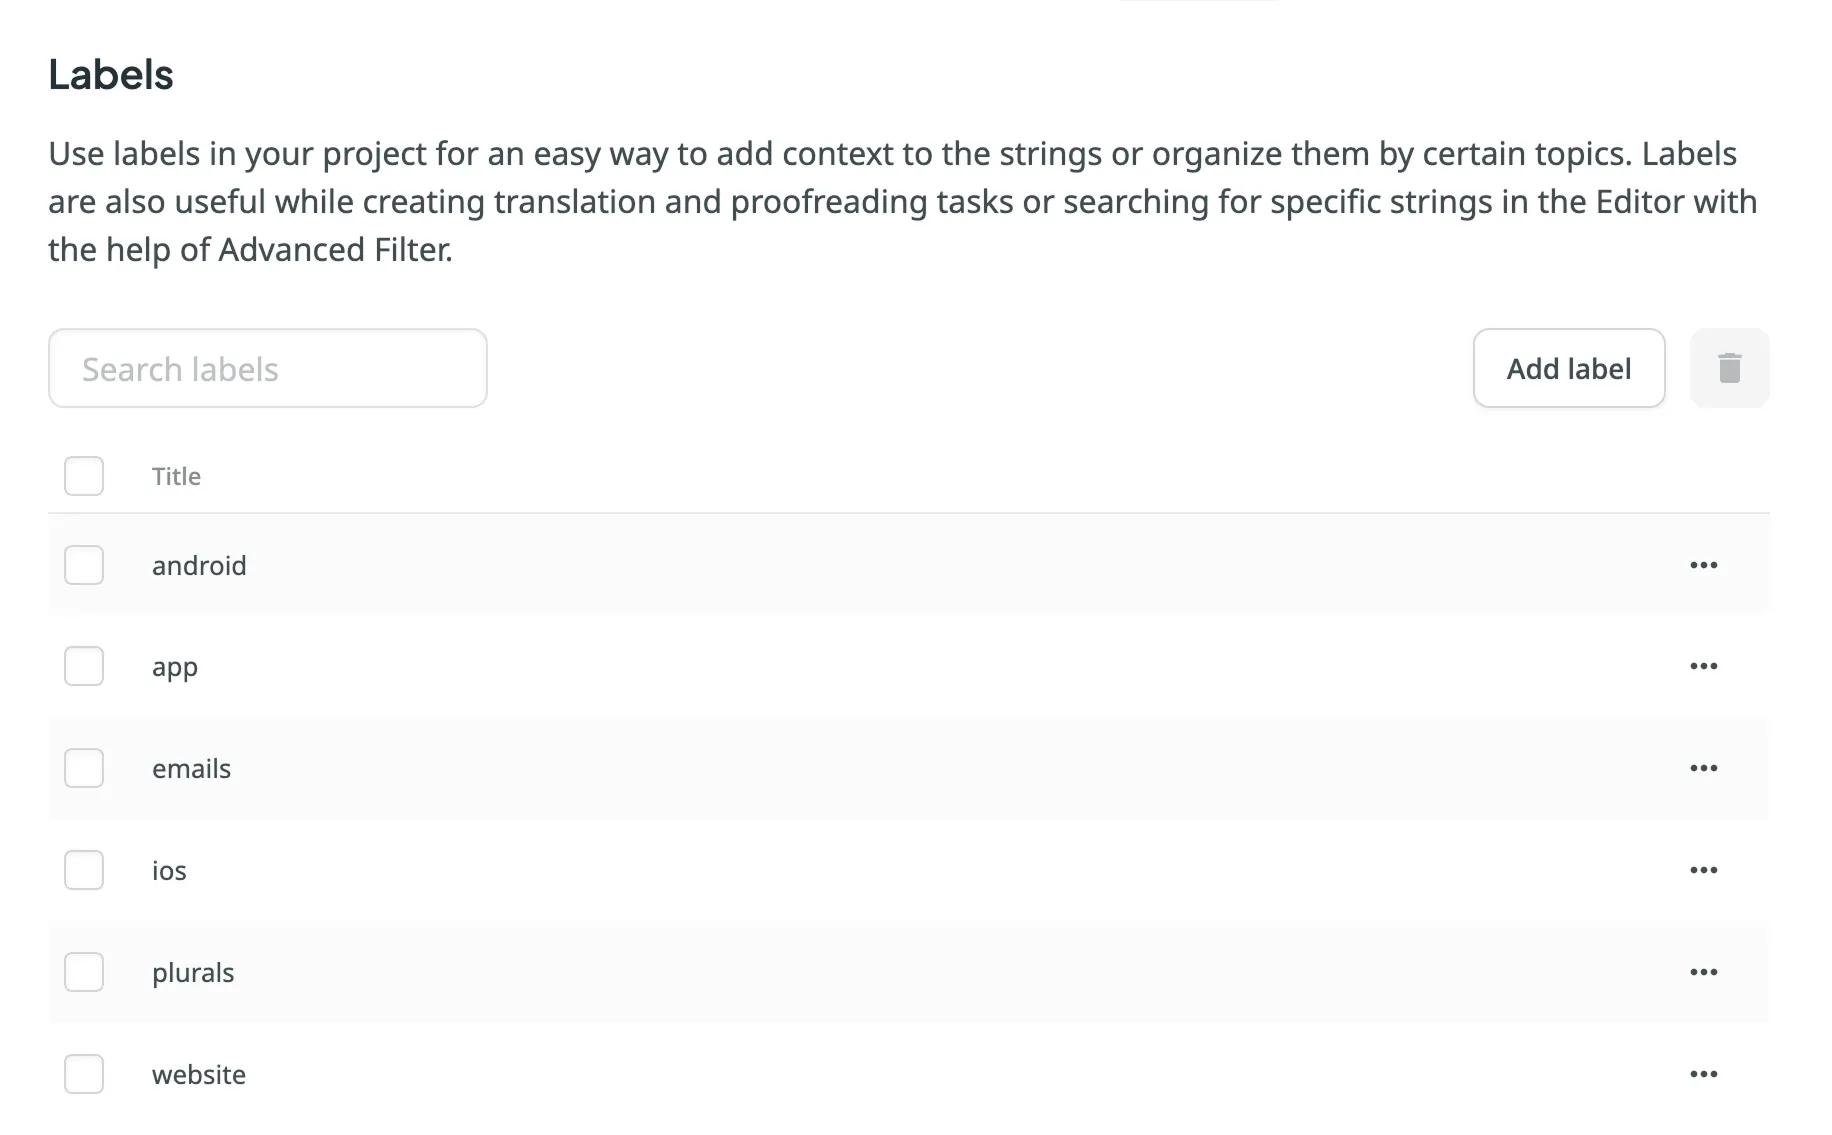
Task: Open the actions menu for the app label
Action: pyautogui.click(x=1703, y=666)
